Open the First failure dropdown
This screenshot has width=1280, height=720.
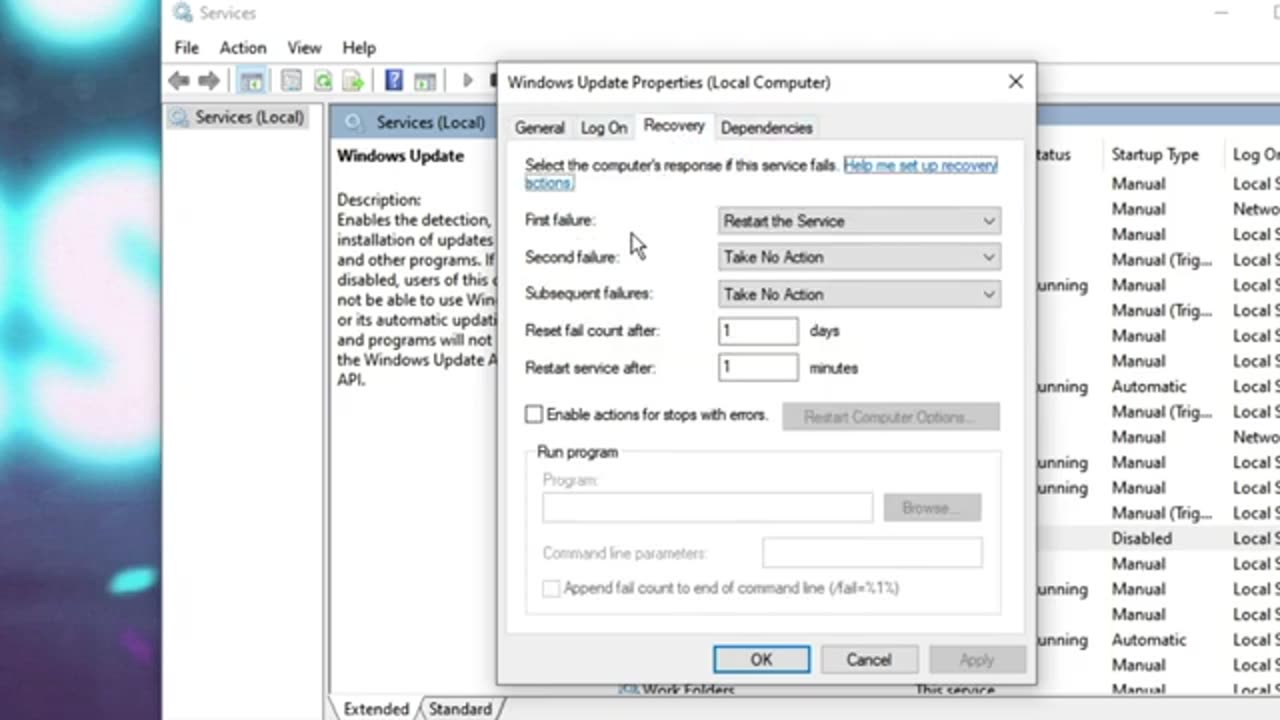859,221
